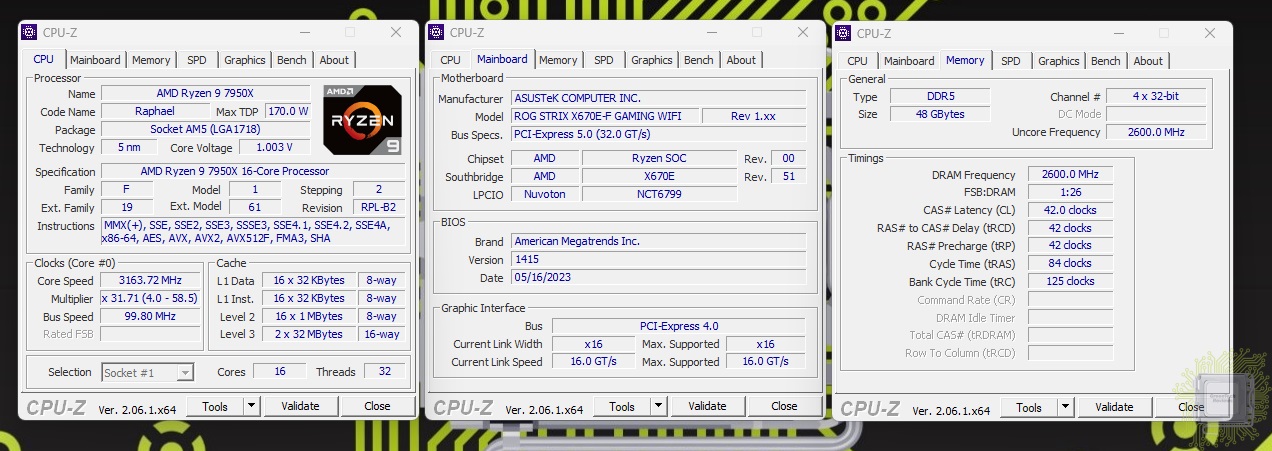
Task: Click the CPU-Z title bar icon in the middle window
Action: point(436,33)
